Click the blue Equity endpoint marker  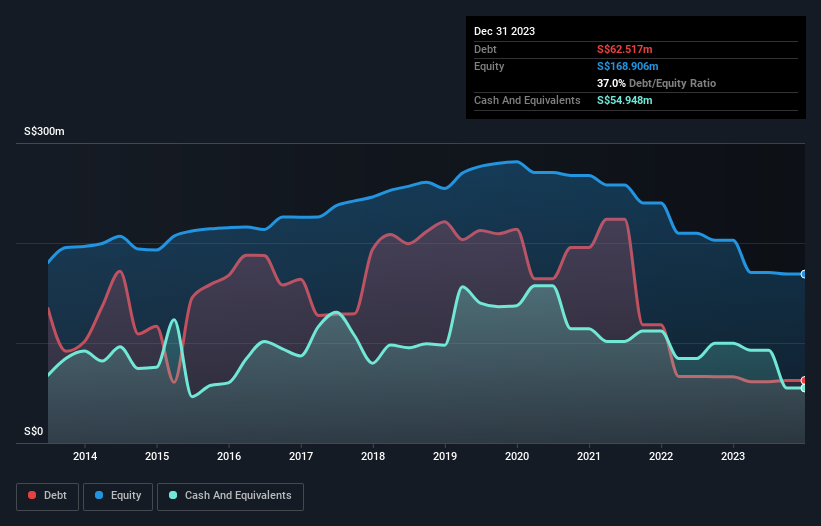[804, 274]
